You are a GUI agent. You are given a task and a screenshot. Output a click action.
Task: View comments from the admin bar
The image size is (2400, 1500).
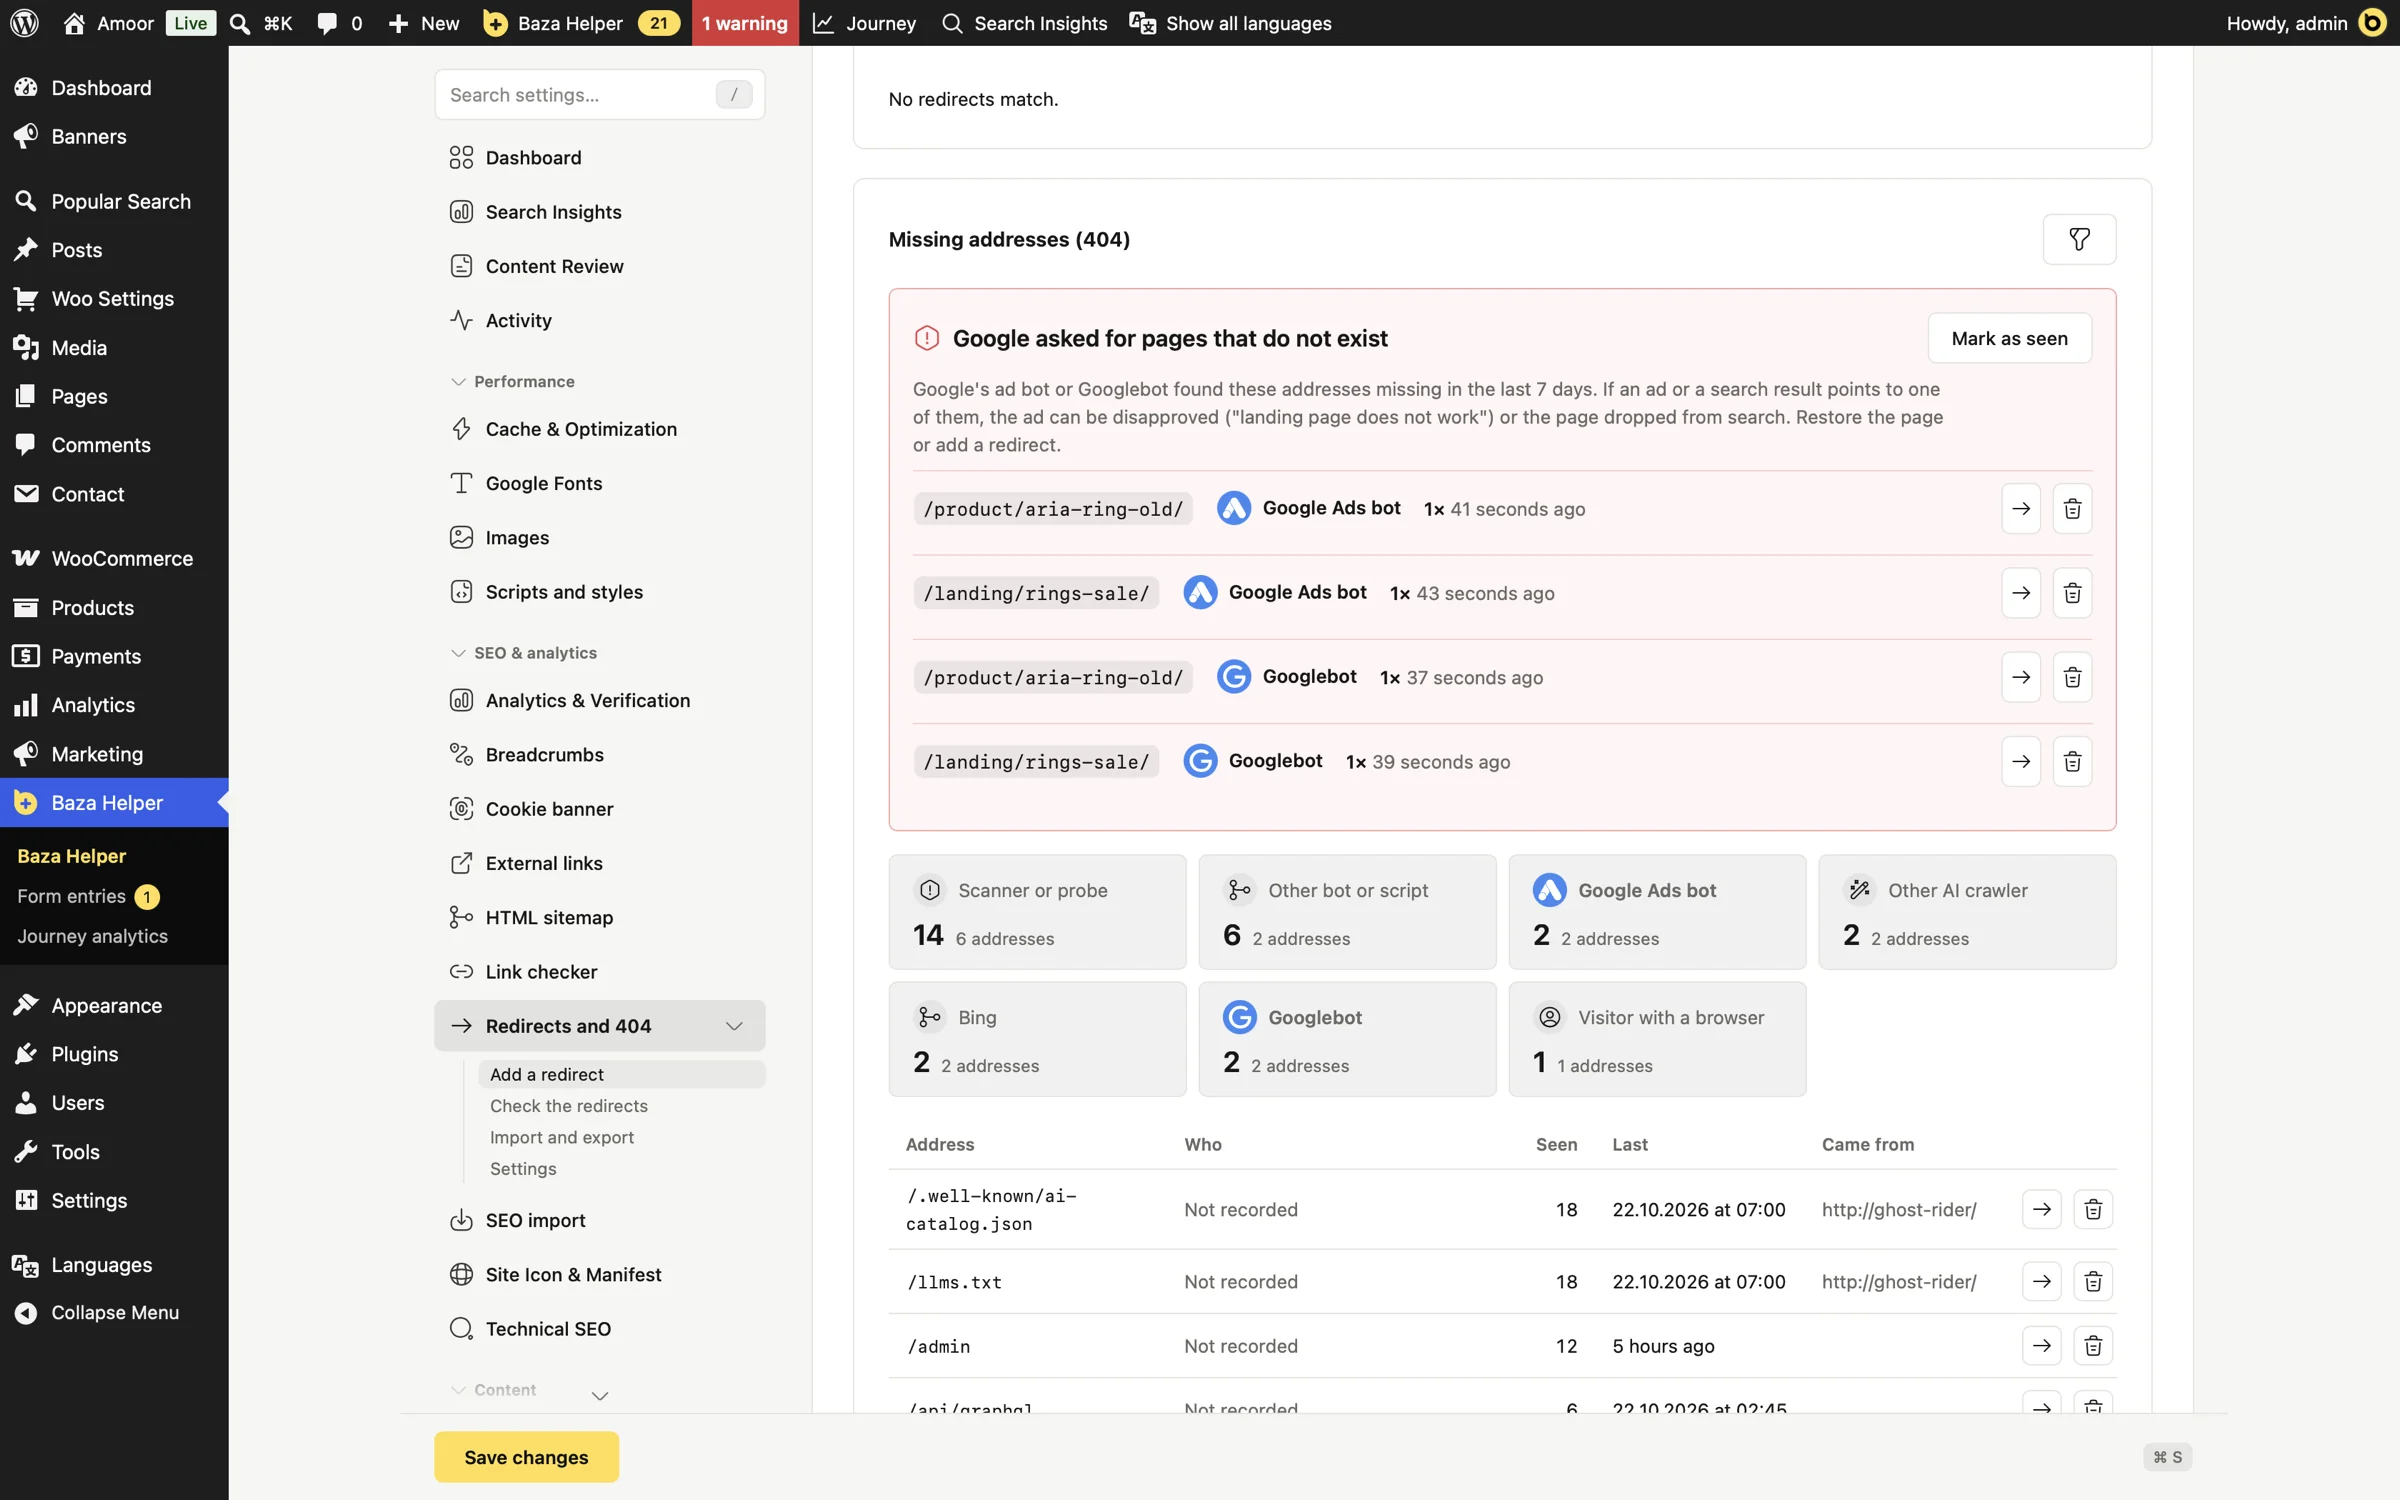[340, 23]
